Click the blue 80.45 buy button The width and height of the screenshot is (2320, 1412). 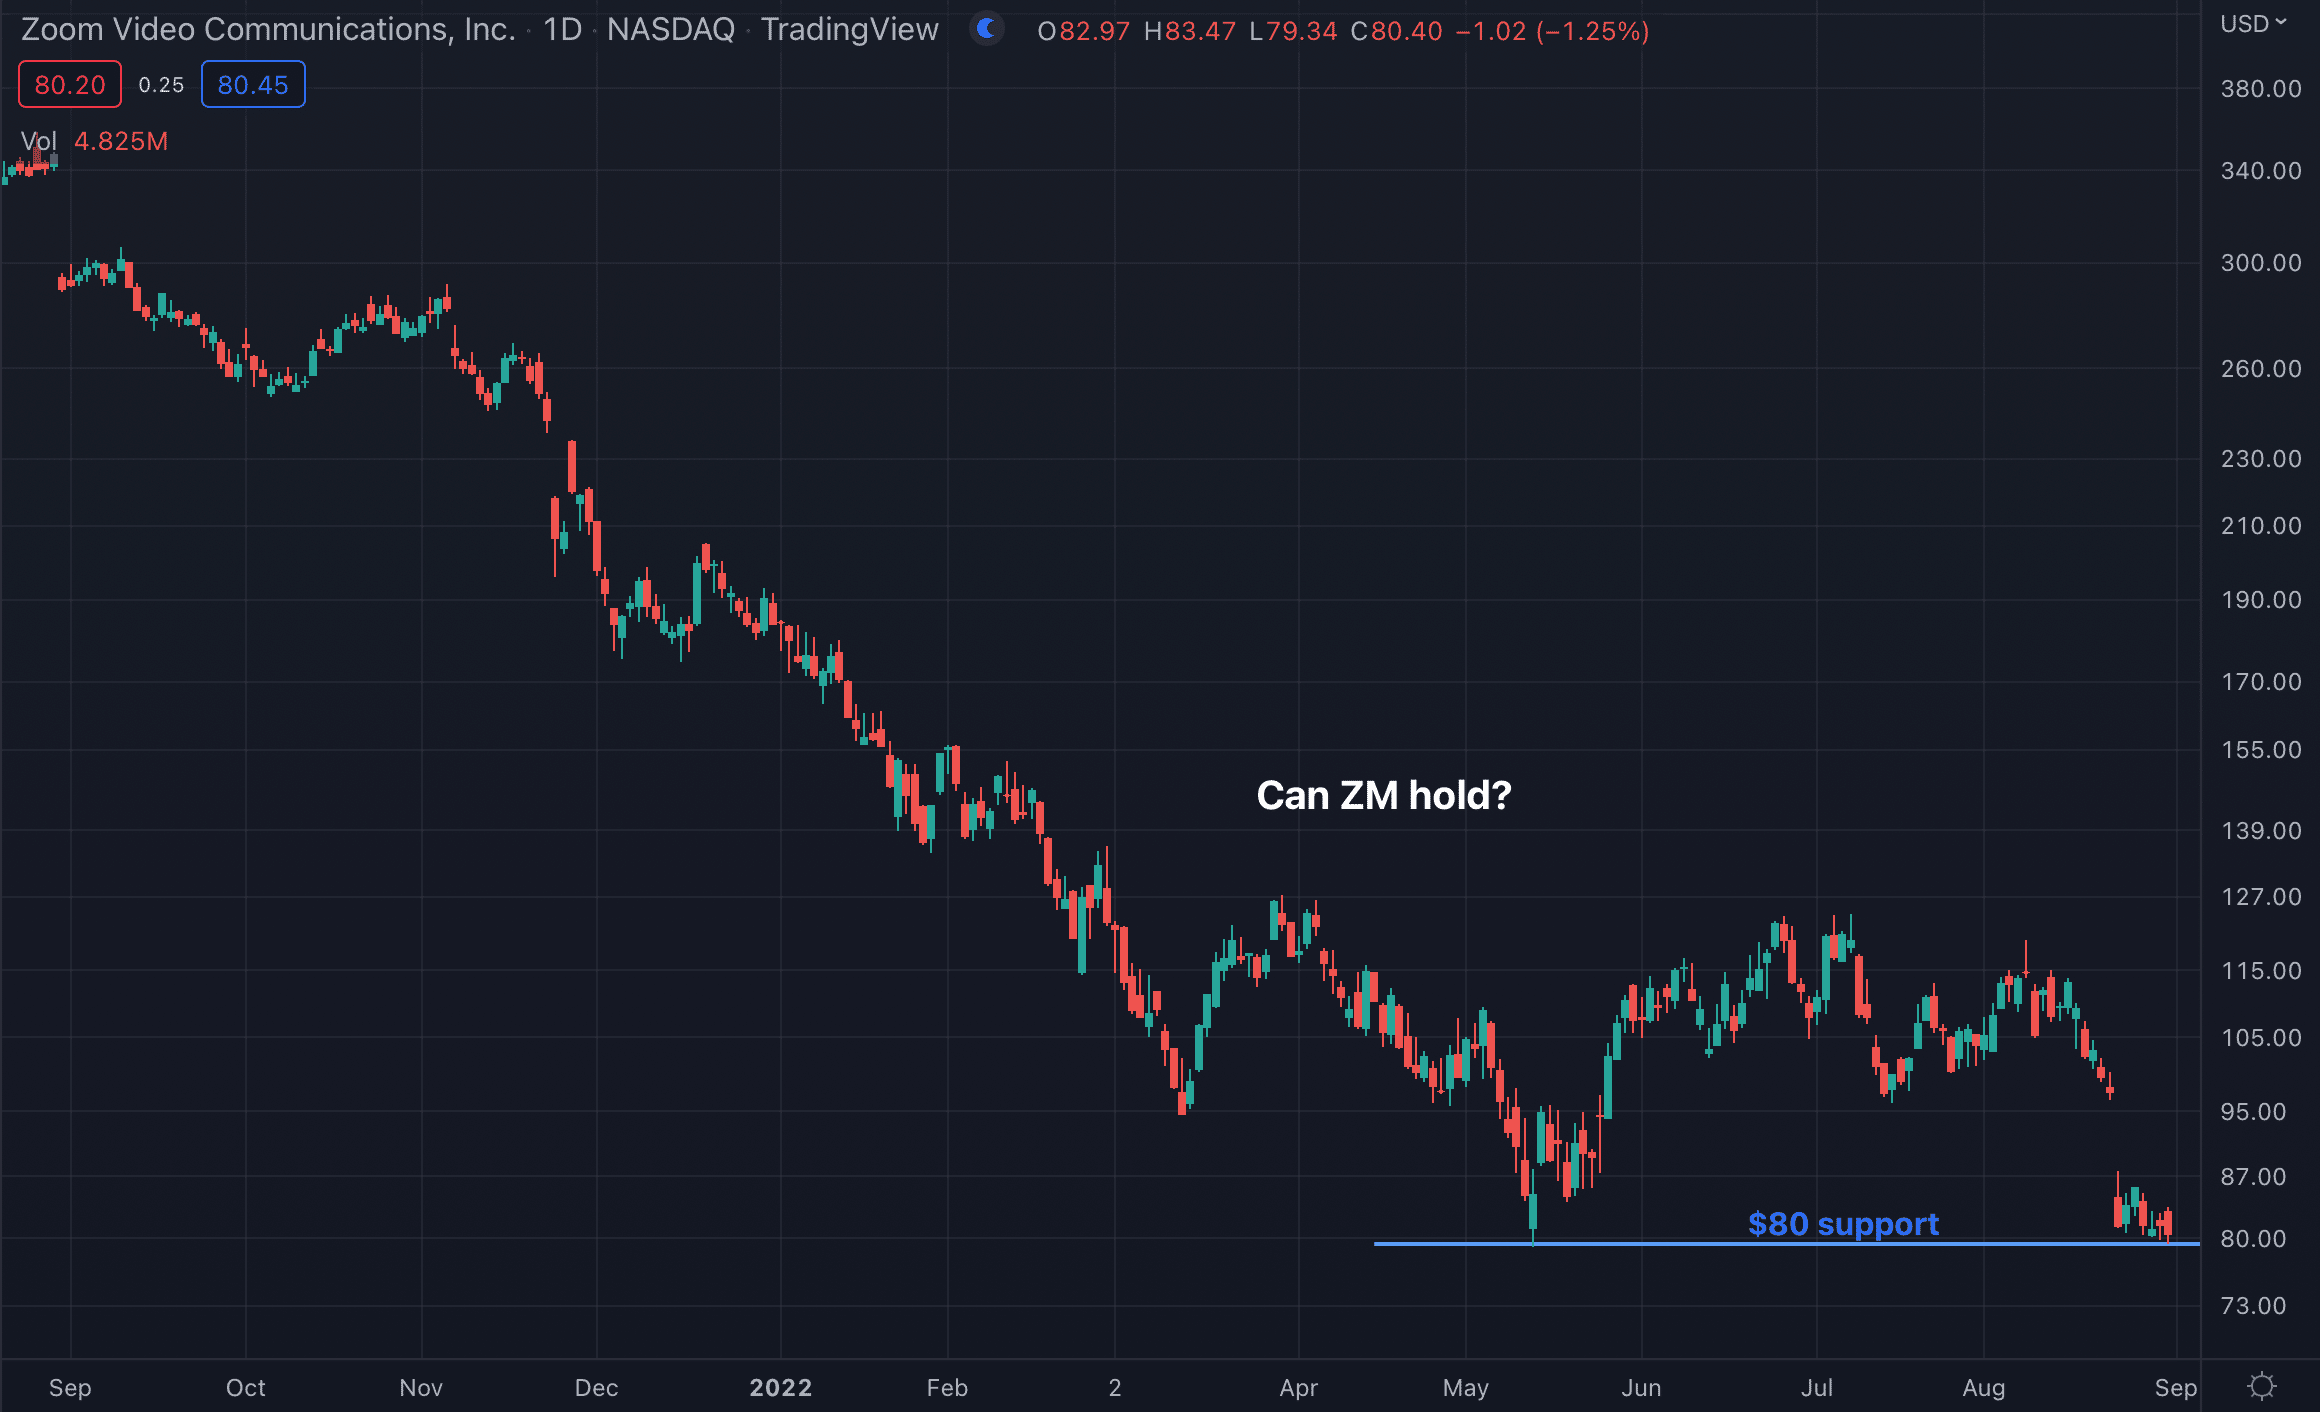[x=253, y=85]
